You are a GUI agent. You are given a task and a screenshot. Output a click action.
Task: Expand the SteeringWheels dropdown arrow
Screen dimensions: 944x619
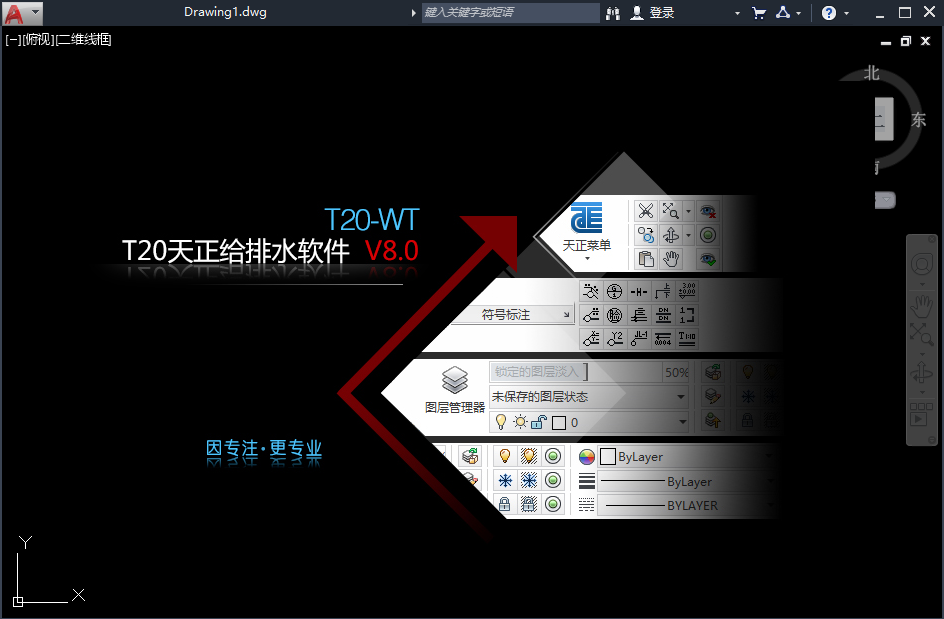coord(922,284)
